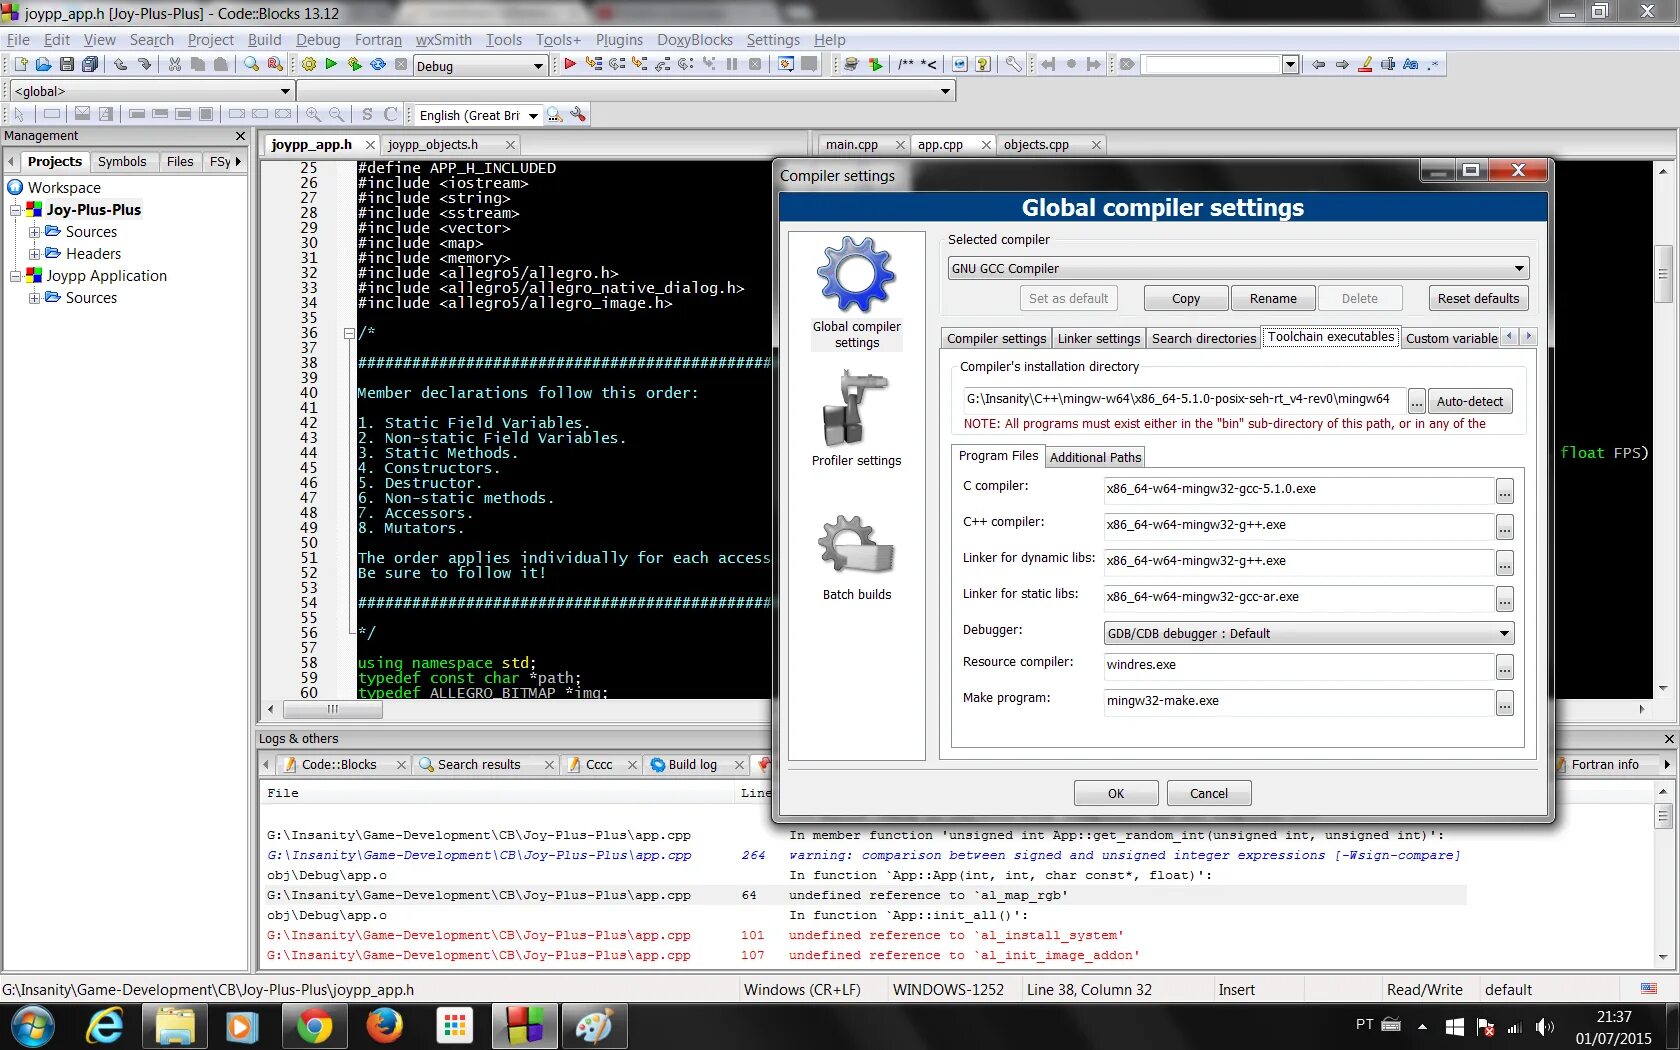Click the Run to cursor debugger icon
1680x1050 pixels.
tap(594, 65)
